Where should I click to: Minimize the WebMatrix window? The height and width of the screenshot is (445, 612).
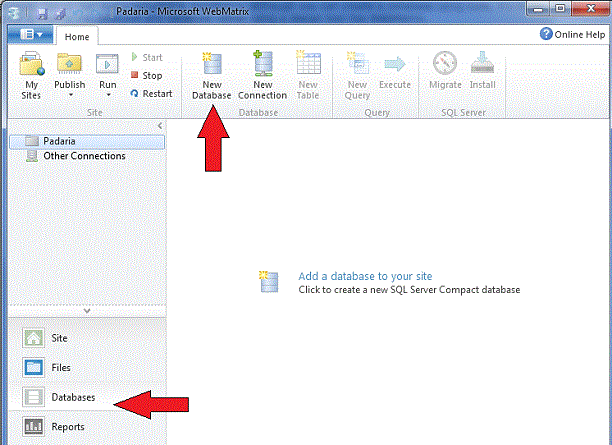tap(537, 9)
